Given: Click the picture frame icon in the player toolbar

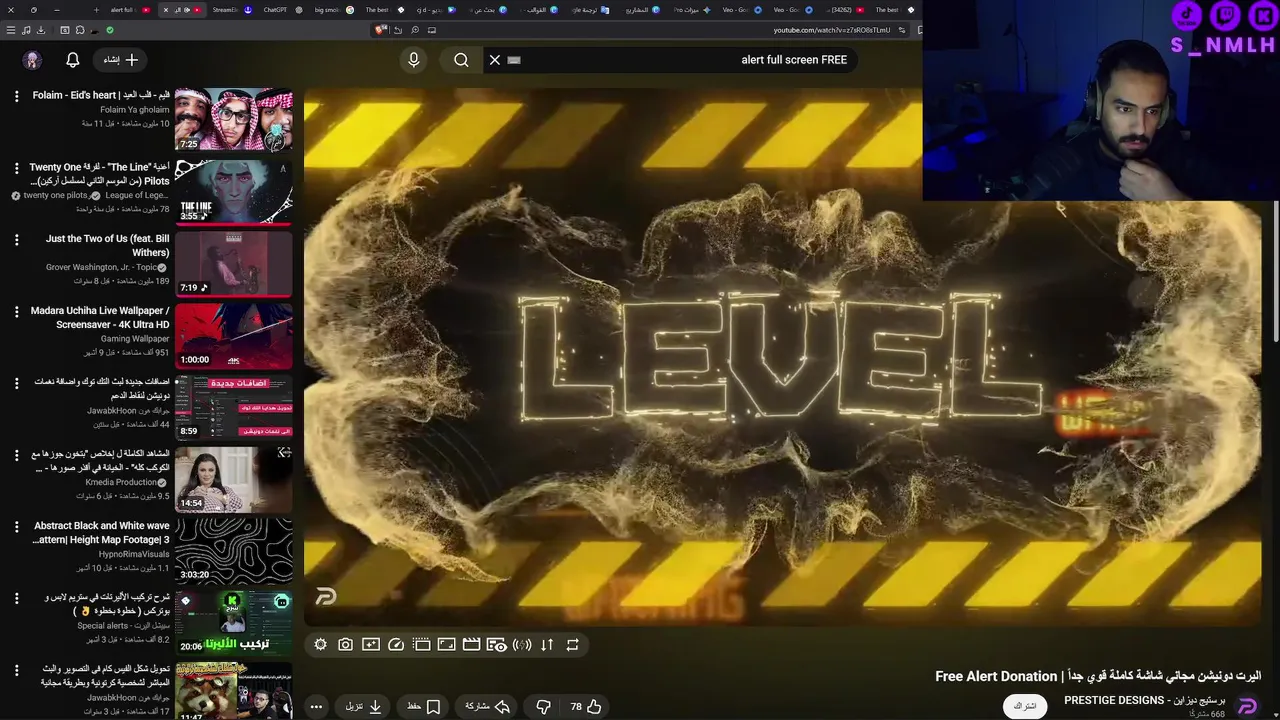Looking at the screenshot, I should point(446,645).
